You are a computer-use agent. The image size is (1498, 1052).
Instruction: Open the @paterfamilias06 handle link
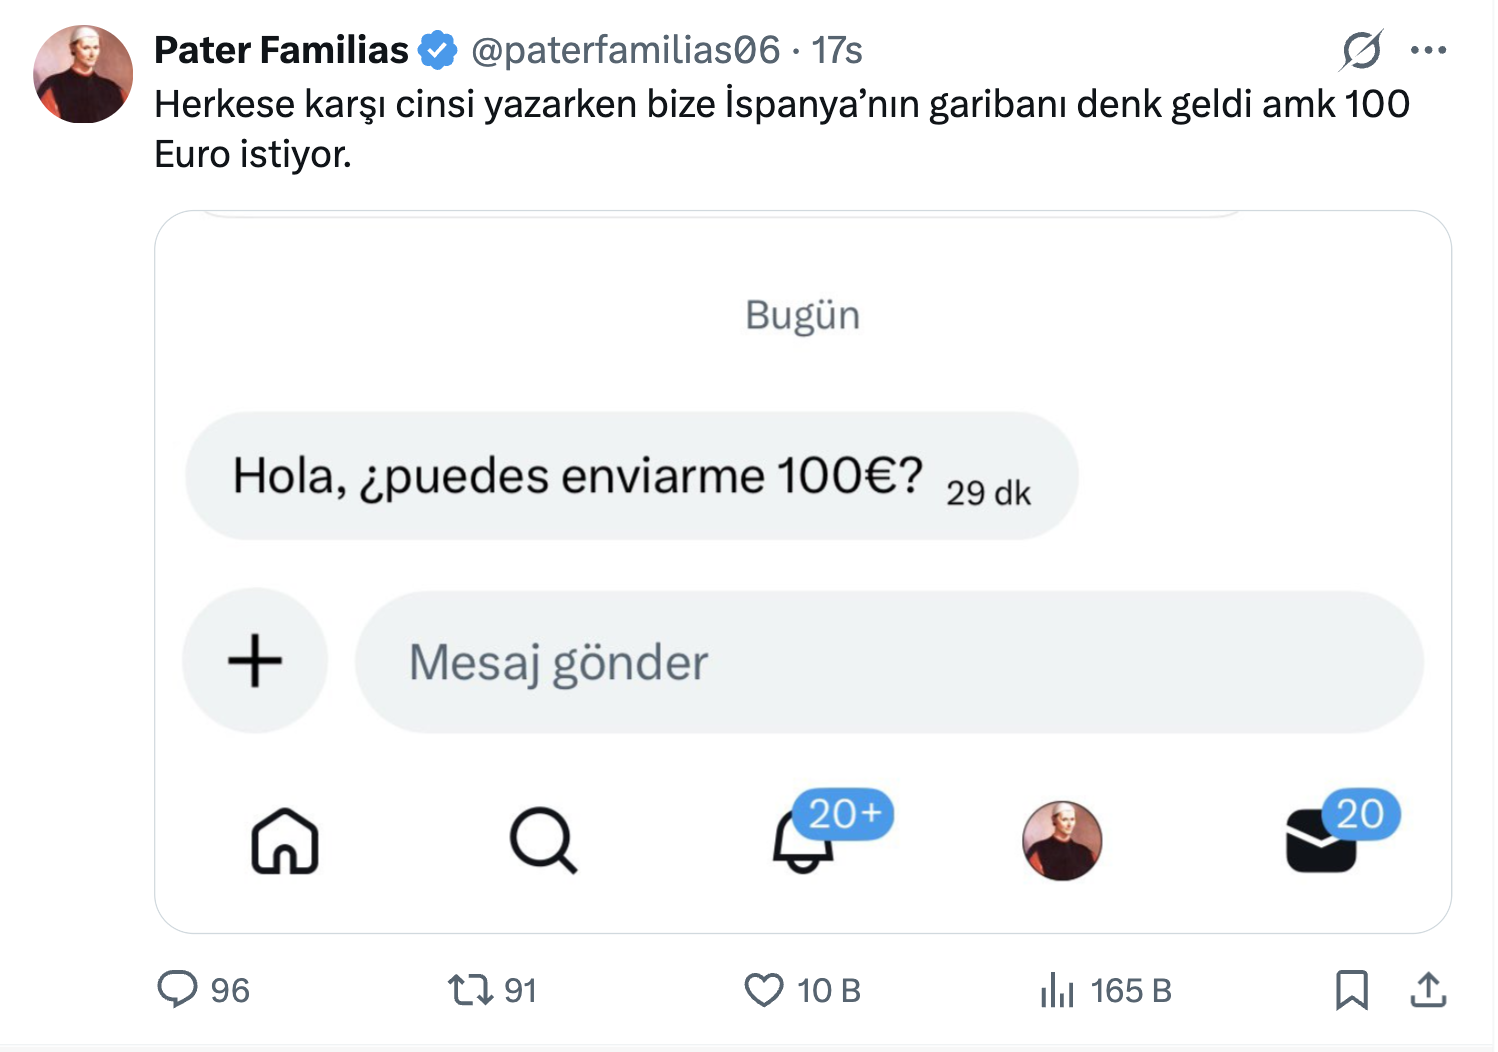pos(625,50)
